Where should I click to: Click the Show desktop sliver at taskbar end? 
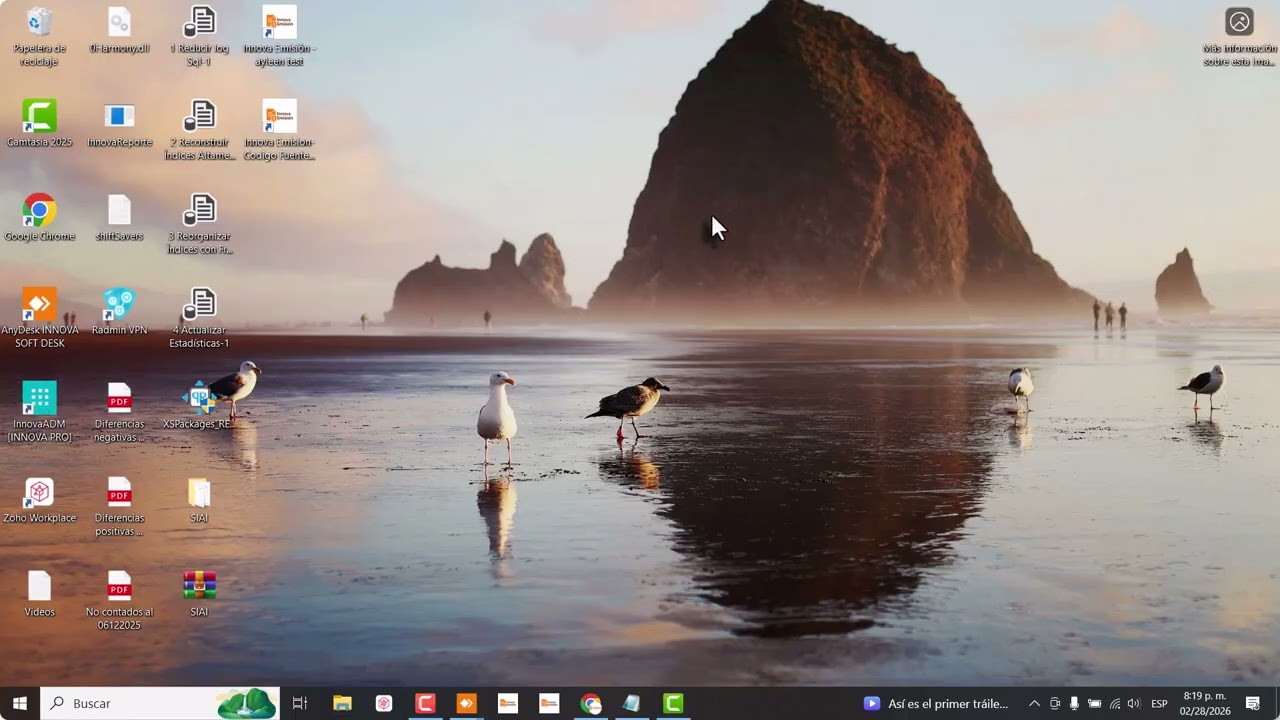1277,703
